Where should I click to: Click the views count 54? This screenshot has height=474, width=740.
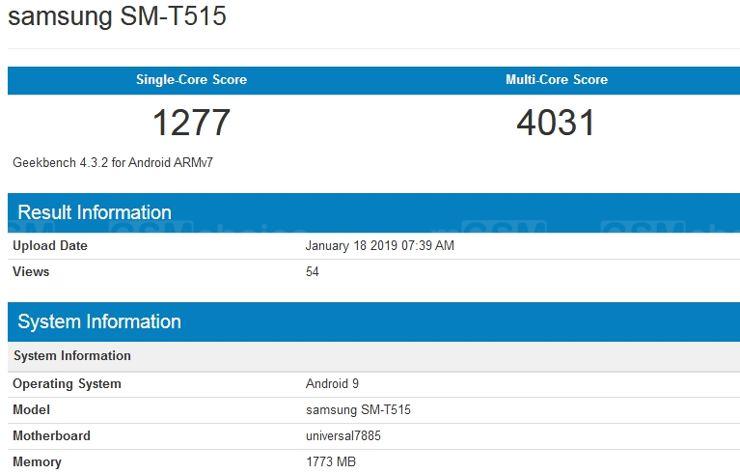312,271
